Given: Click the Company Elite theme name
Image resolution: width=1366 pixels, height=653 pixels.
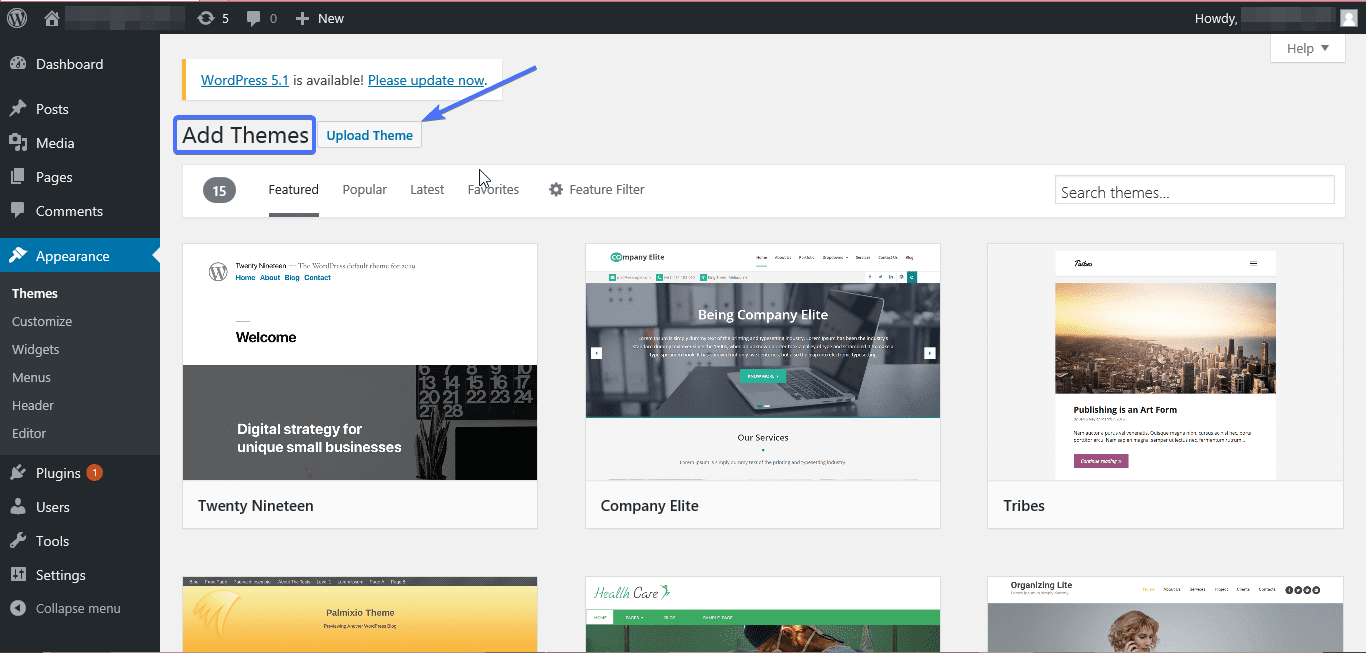Looking at the screenshot, I should coord(650,506).
